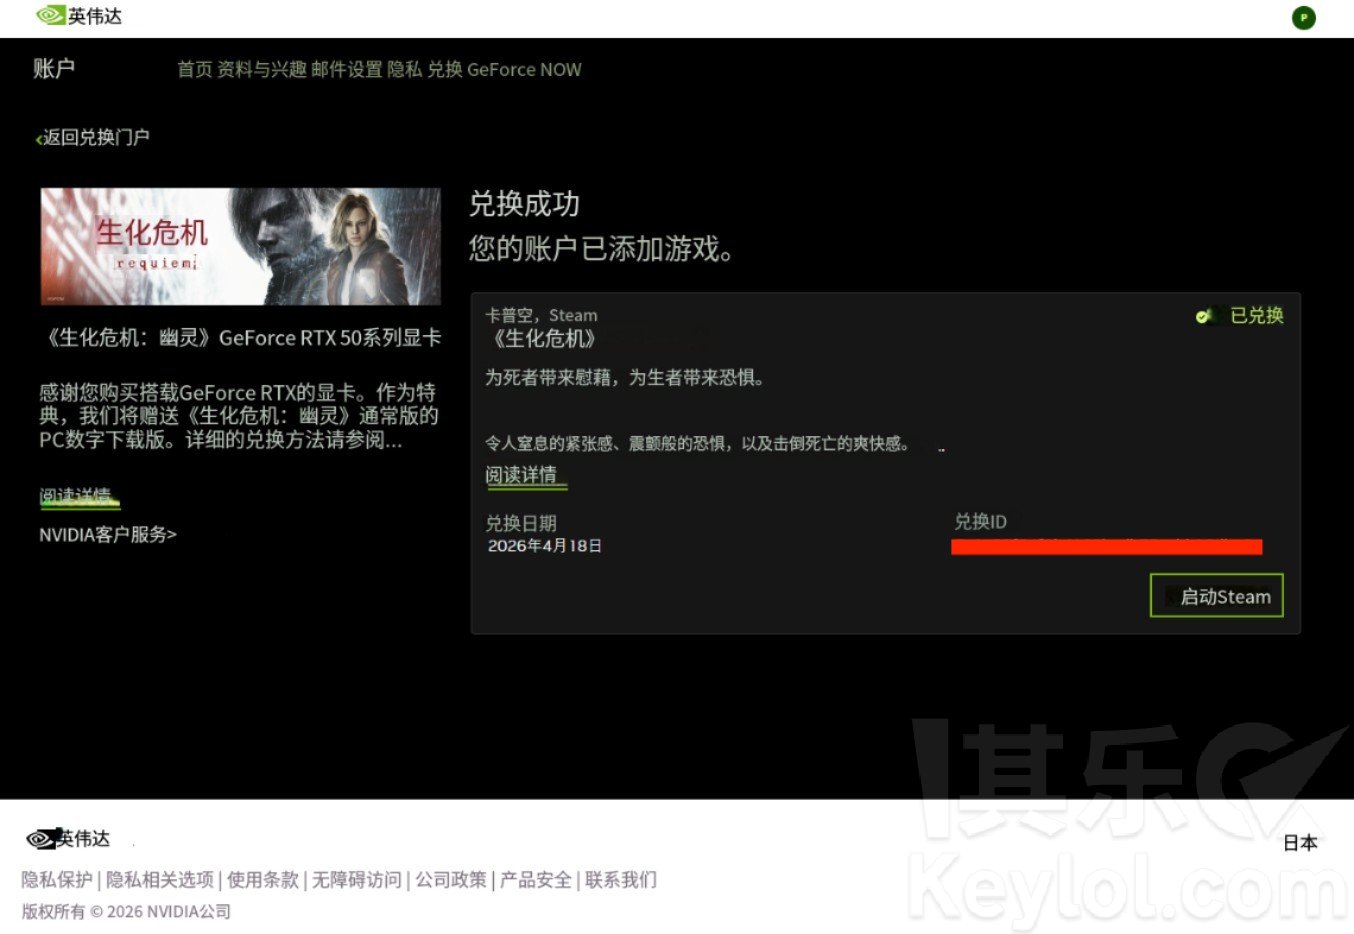Go to 隐私 navigation item
This screenshot has width=1354, height=934.
pyautogui.click(x=404, y=70)
